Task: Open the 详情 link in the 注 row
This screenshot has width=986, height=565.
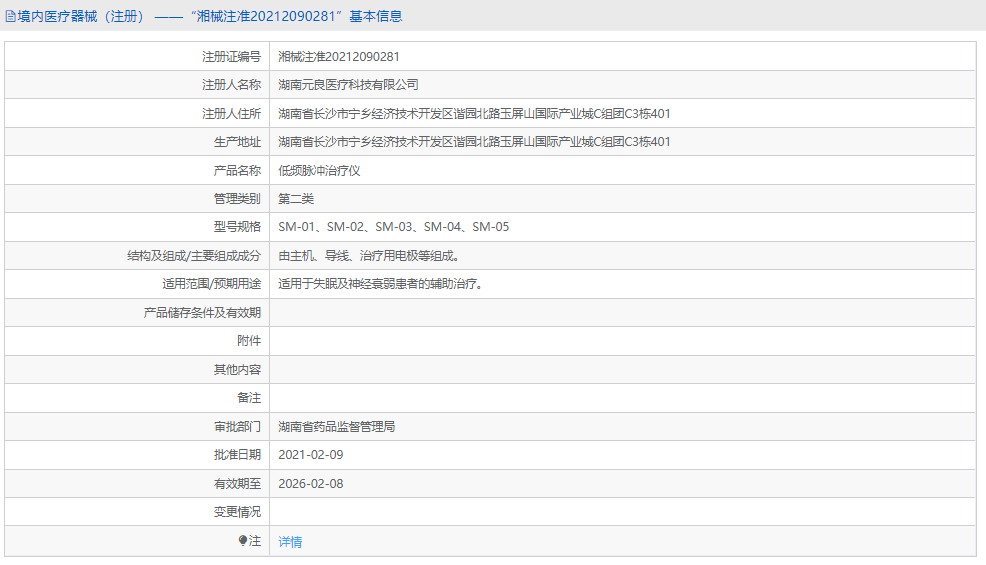Action: pyautogui.click(x=290, y=541)
